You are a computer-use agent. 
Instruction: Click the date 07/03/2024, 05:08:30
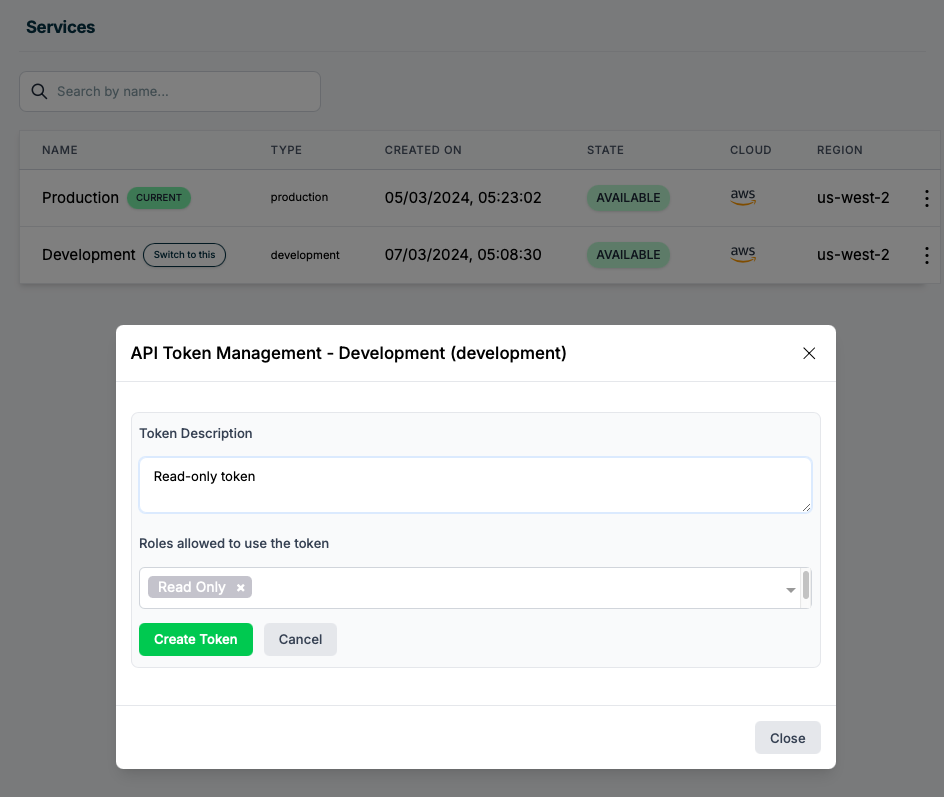click(x=463, y=255)
